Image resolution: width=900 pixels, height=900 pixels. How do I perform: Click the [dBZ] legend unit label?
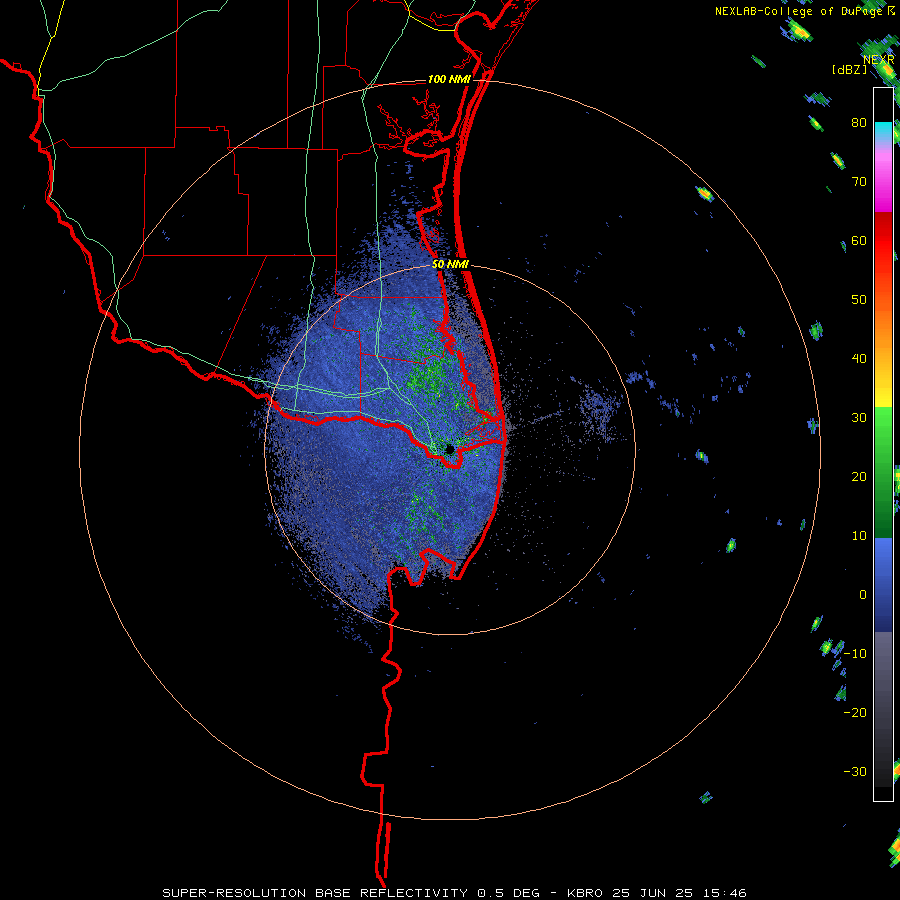(849, 69)
